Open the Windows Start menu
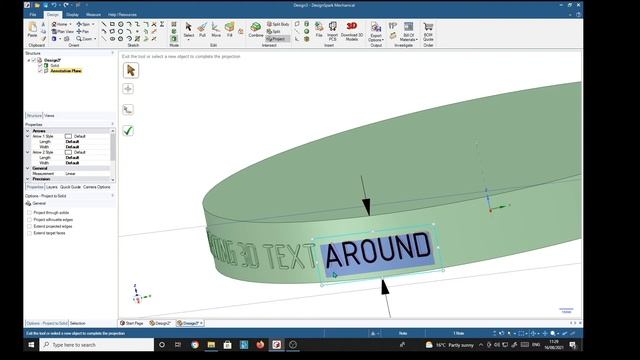 [31, 345]
